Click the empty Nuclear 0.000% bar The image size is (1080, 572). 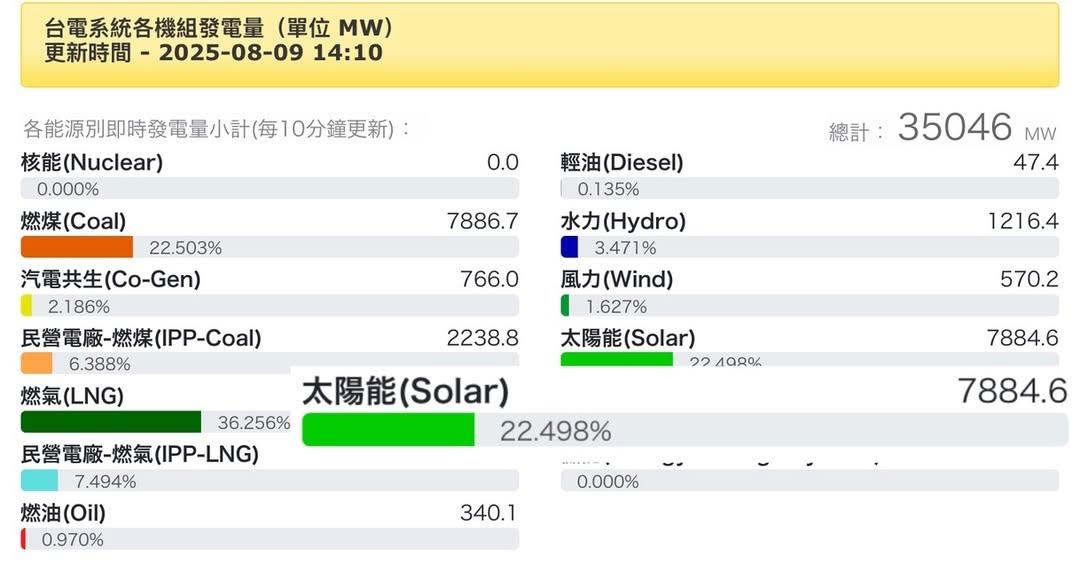point(270,188)
